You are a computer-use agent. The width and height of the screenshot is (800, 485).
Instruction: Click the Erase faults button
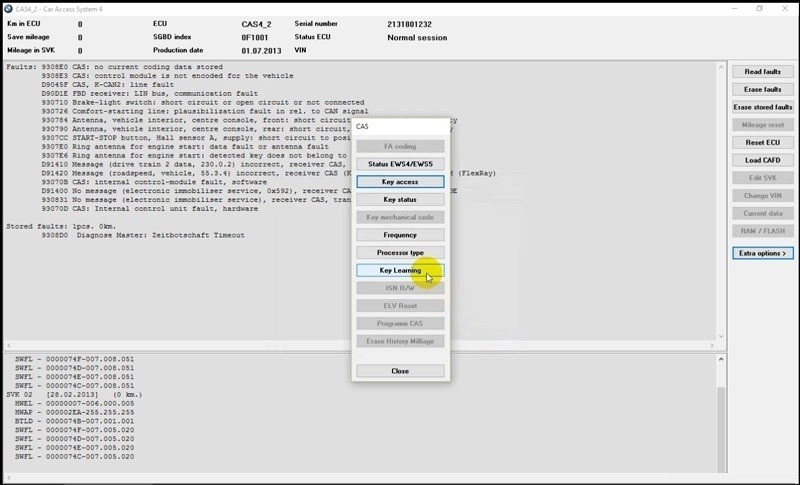pyautogui.click(x=762, y=89)
